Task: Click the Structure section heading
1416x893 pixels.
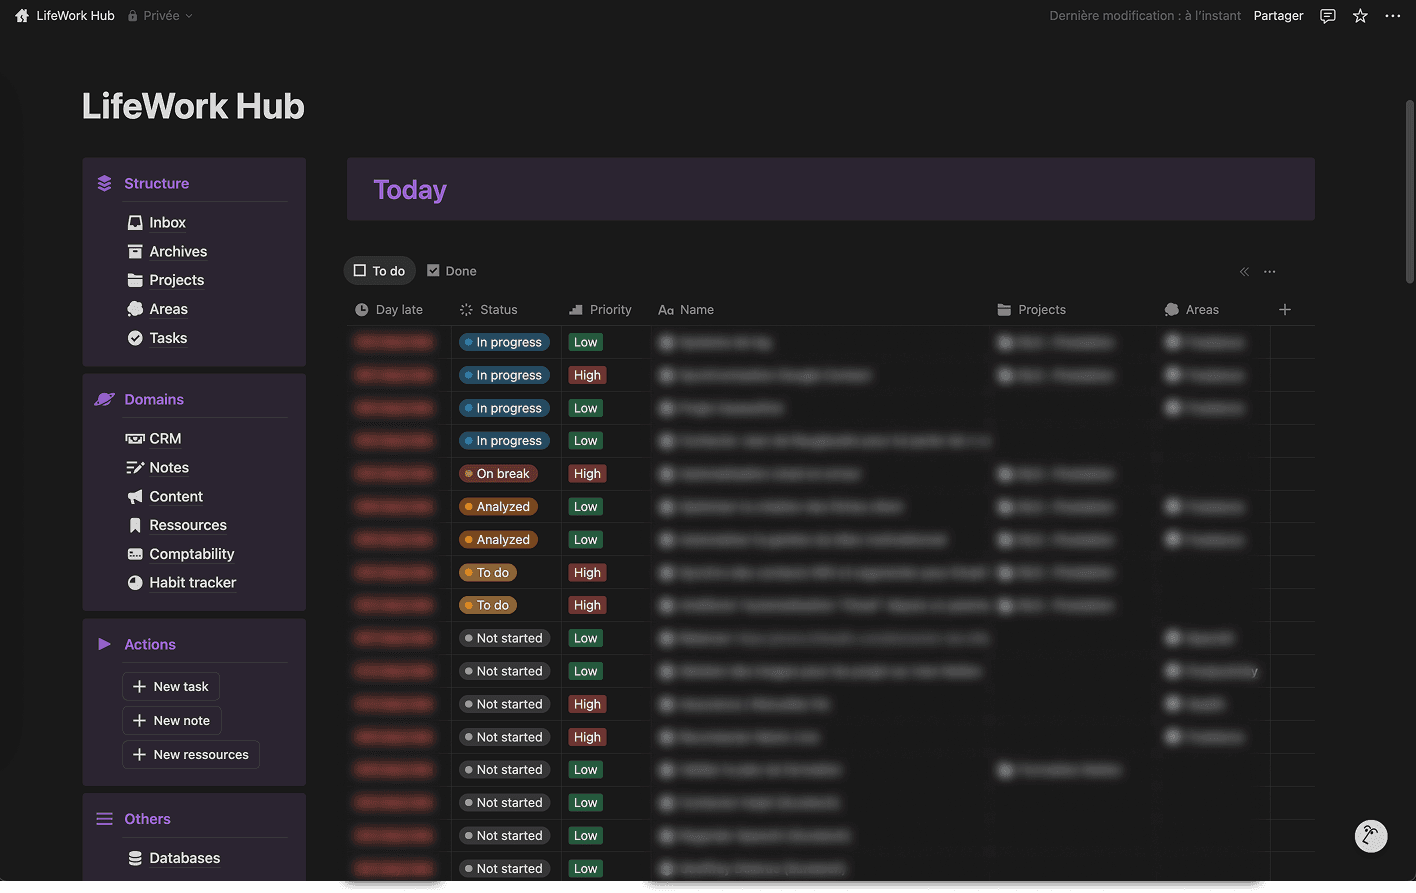Action: pos(156,184)
